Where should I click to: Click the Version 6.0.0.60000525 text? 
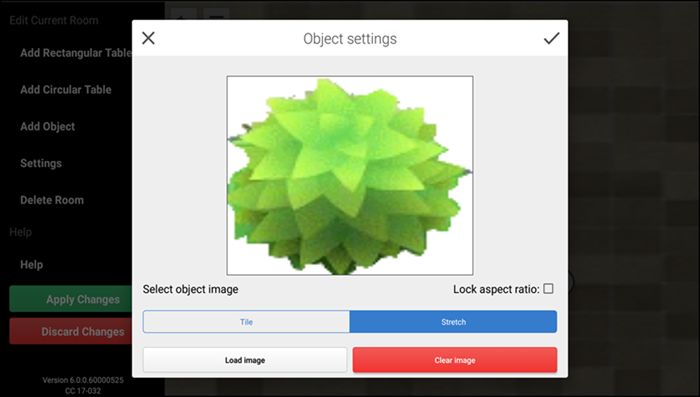[x=83, y=380]
